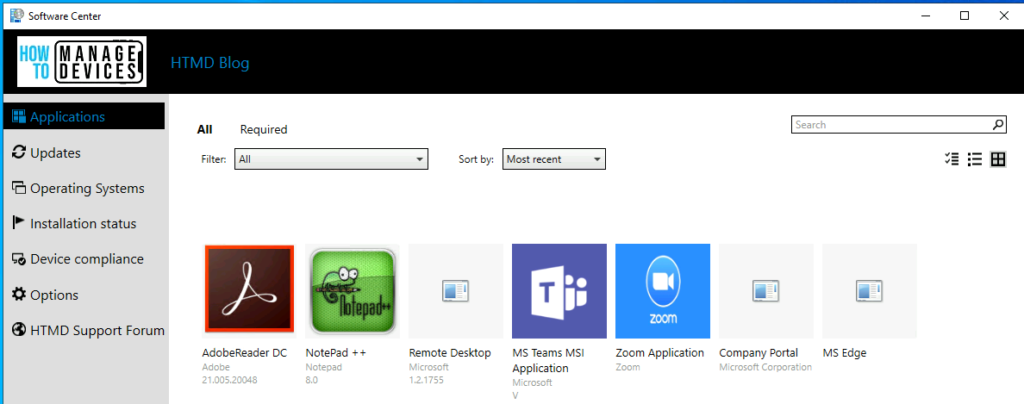Click the Zoom Application icon
This screenshot has height=404, width=1024.
[662, 291]
